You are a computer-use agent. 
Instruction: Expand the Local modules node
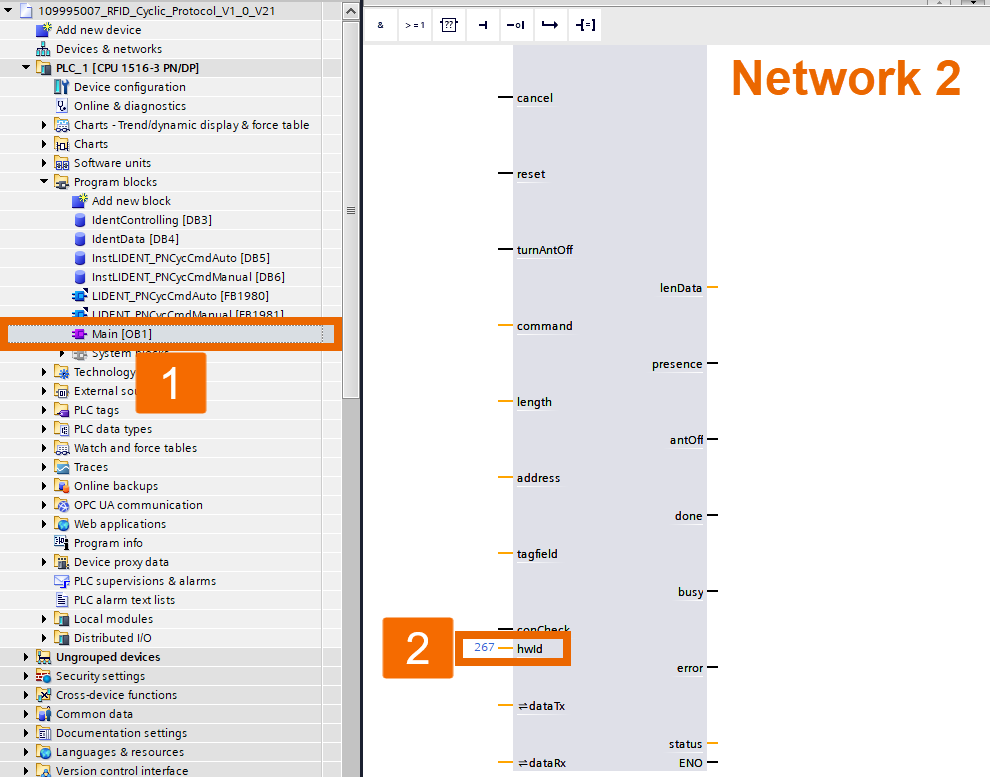click(x=44, y=619)
